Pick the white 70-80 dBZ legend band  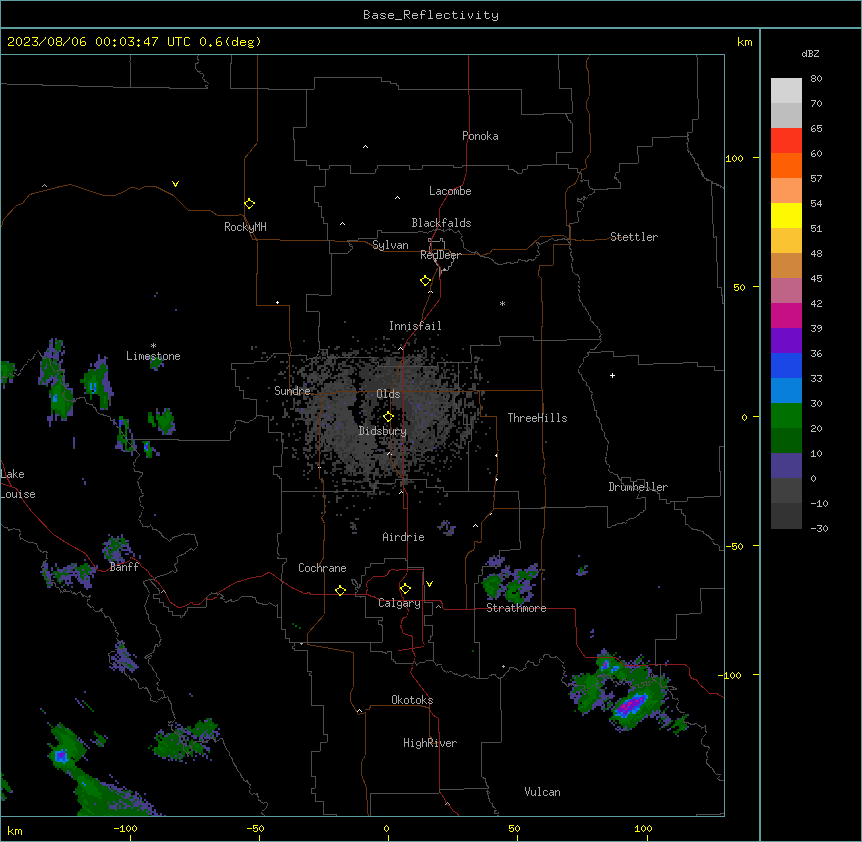point(786,91)
